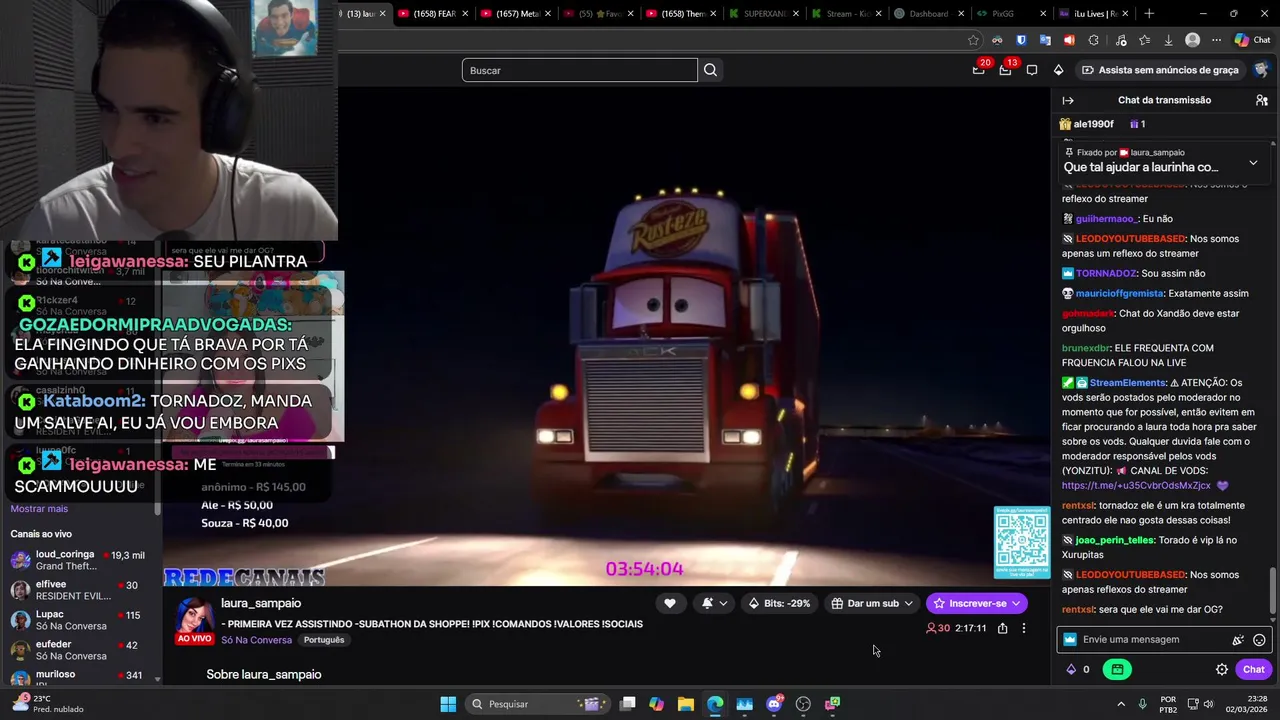Switch to the SUPERXANDÃO Kick tab
Screen dimensions: 1280x720
(763, 14)
